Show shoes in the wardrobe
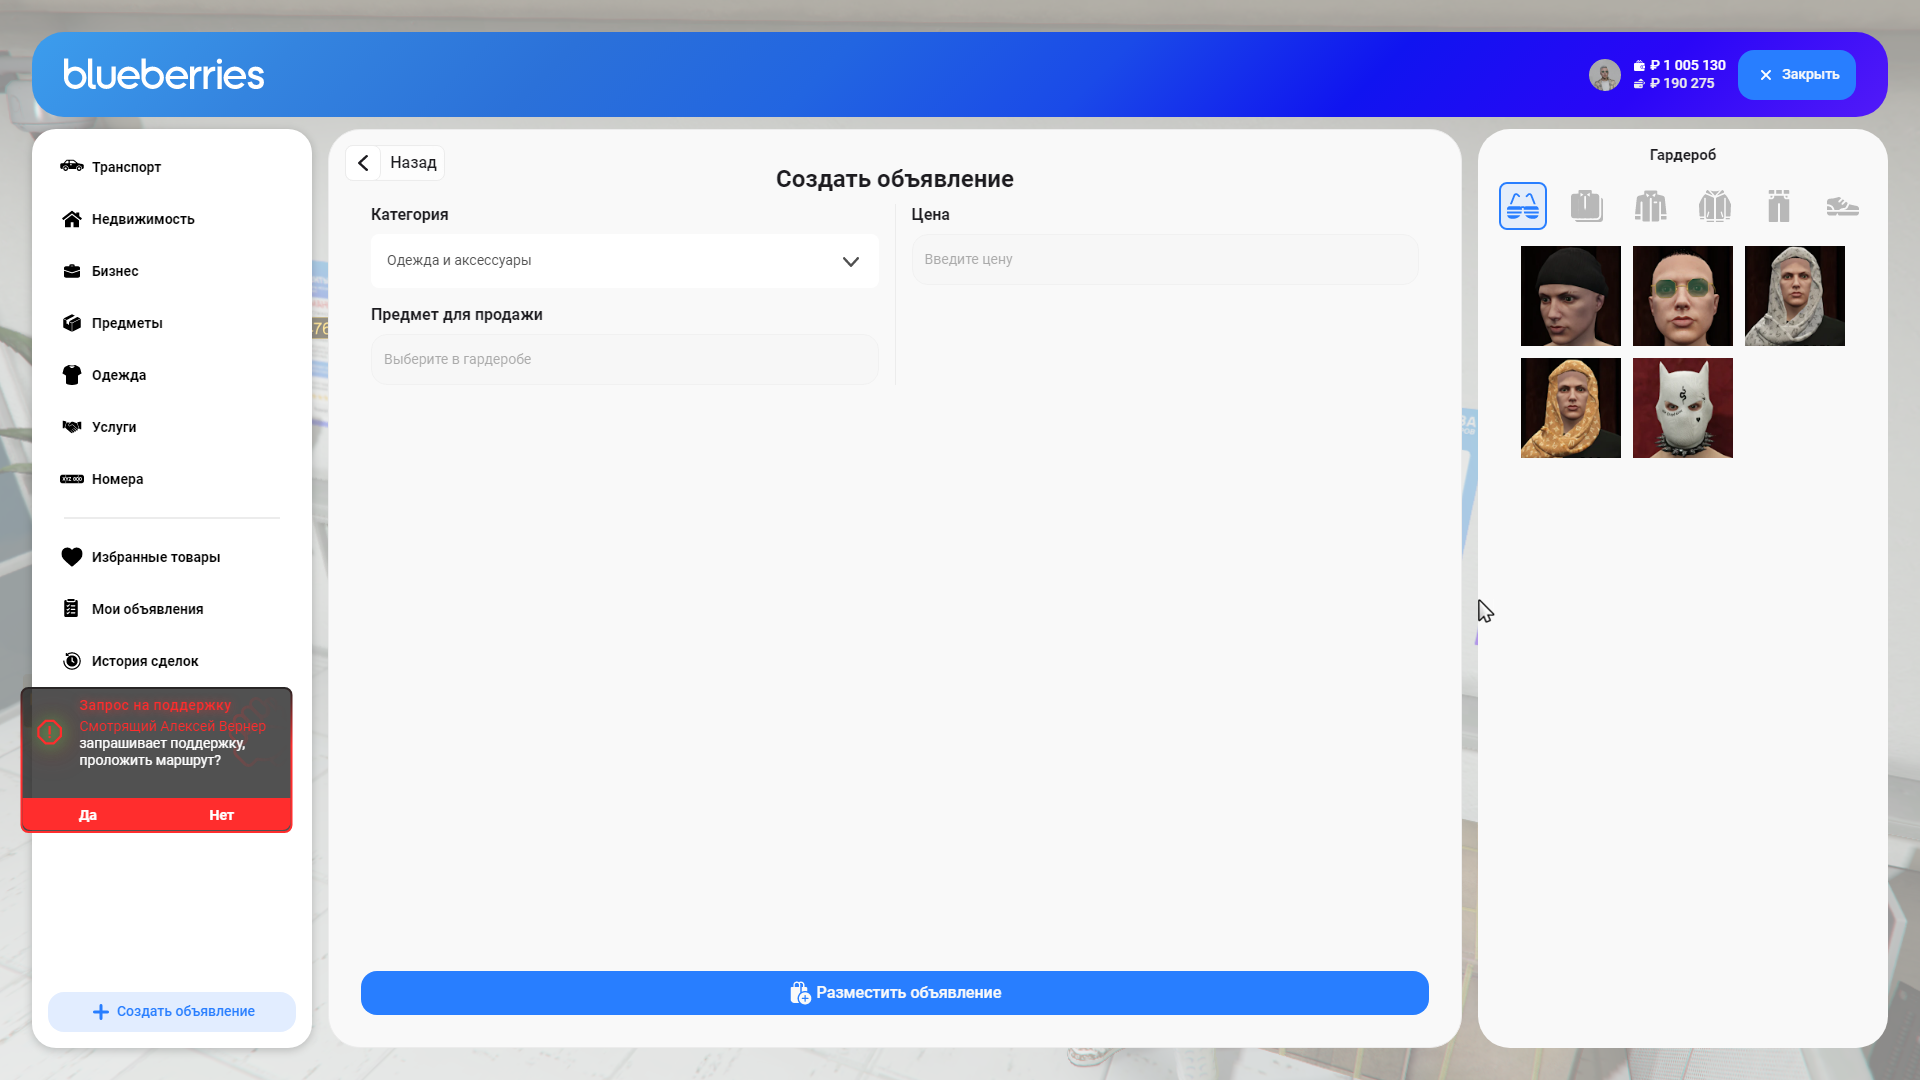This screenshot has width=1920, height=1080. [x=1842, y=206]
